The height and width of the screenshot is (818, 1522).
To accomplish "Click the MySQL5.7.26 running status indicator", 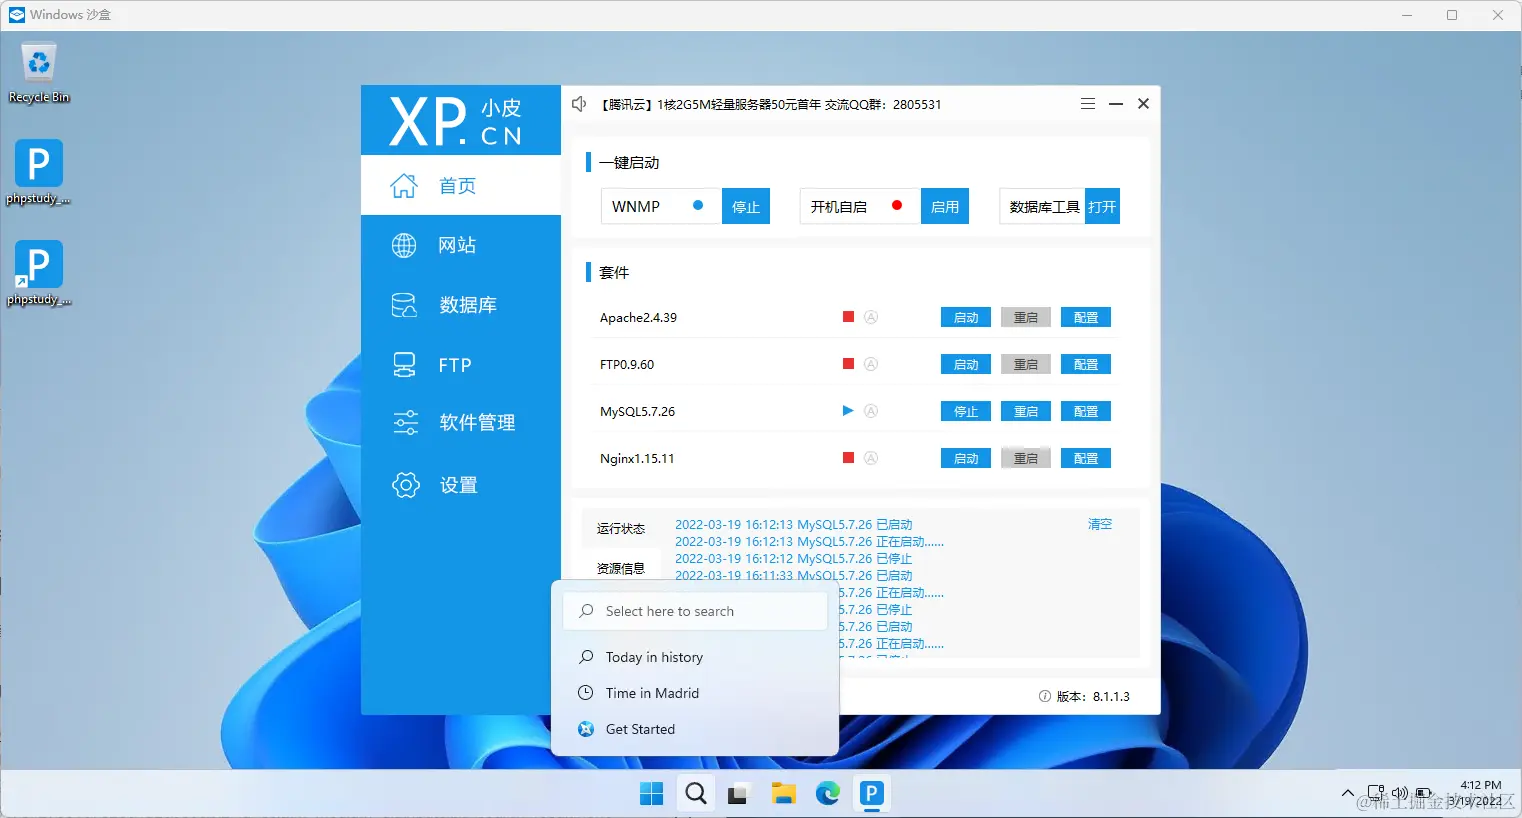I will (x=847, y=410).
